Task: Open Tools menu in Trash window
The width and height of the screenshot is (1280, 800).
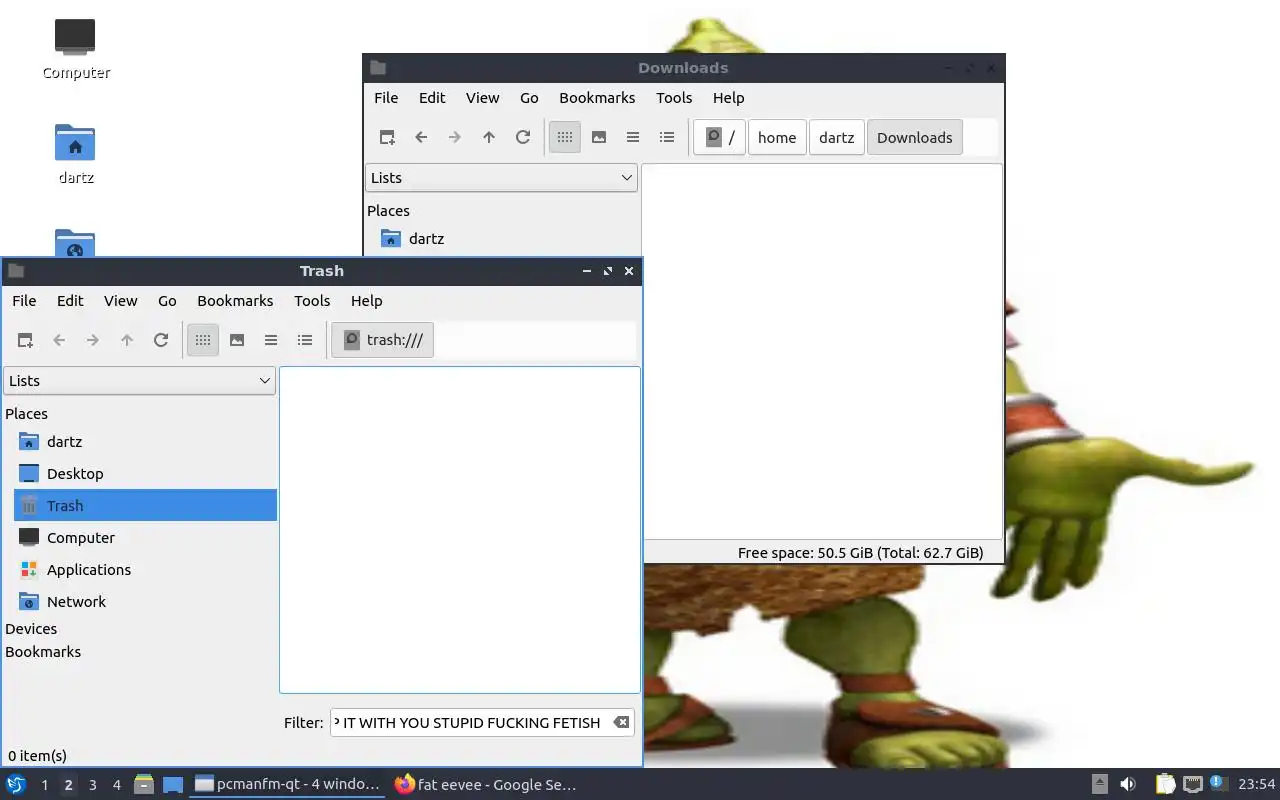Action: click(312, 301)
